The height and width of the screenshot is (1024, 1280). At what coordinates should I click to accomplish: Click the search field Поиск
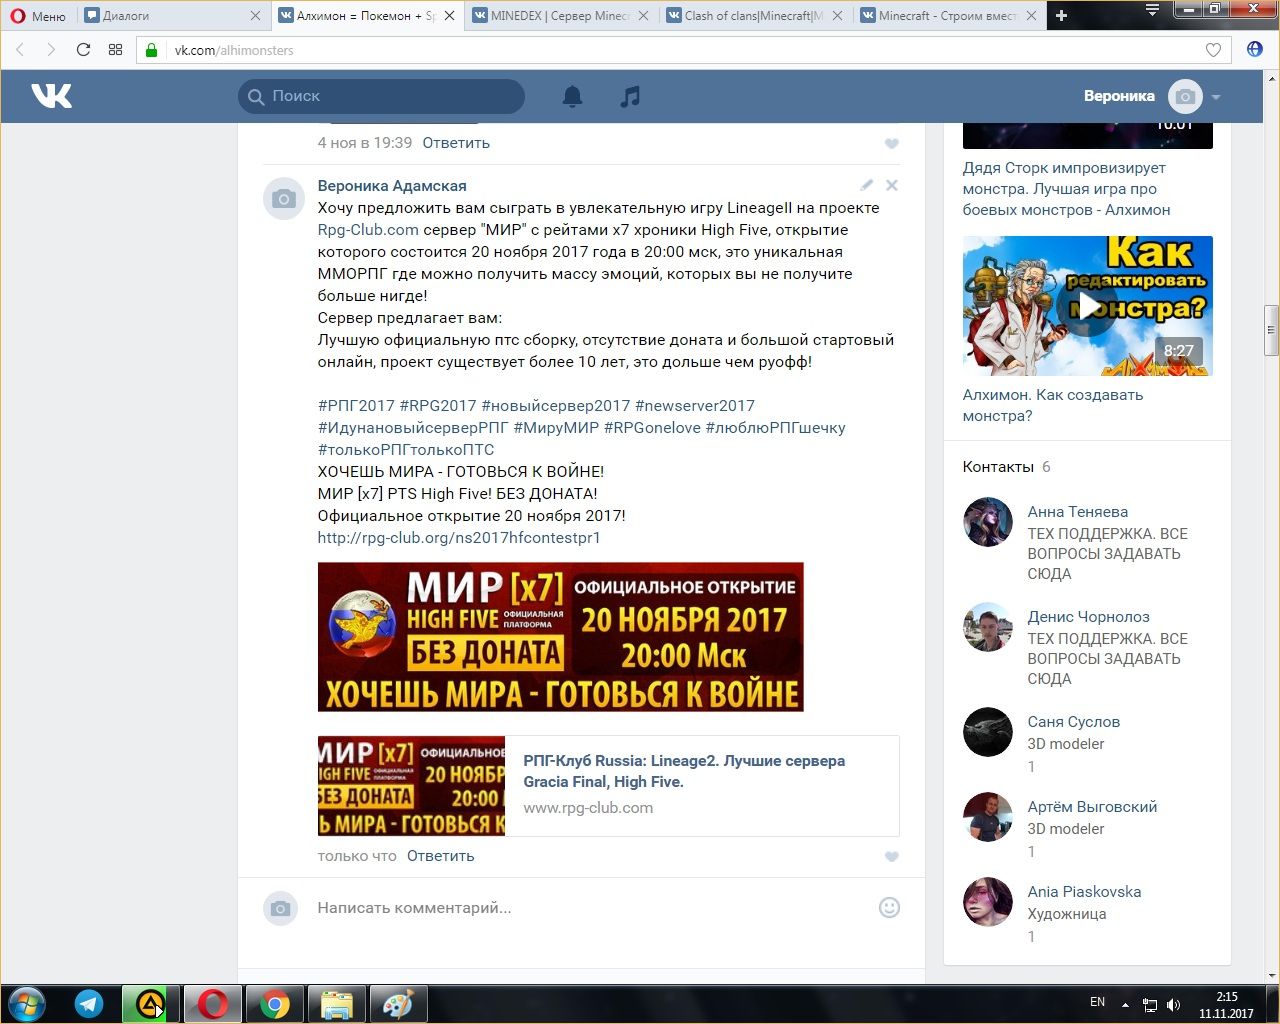pyautogui.click(x=381, y=96)
